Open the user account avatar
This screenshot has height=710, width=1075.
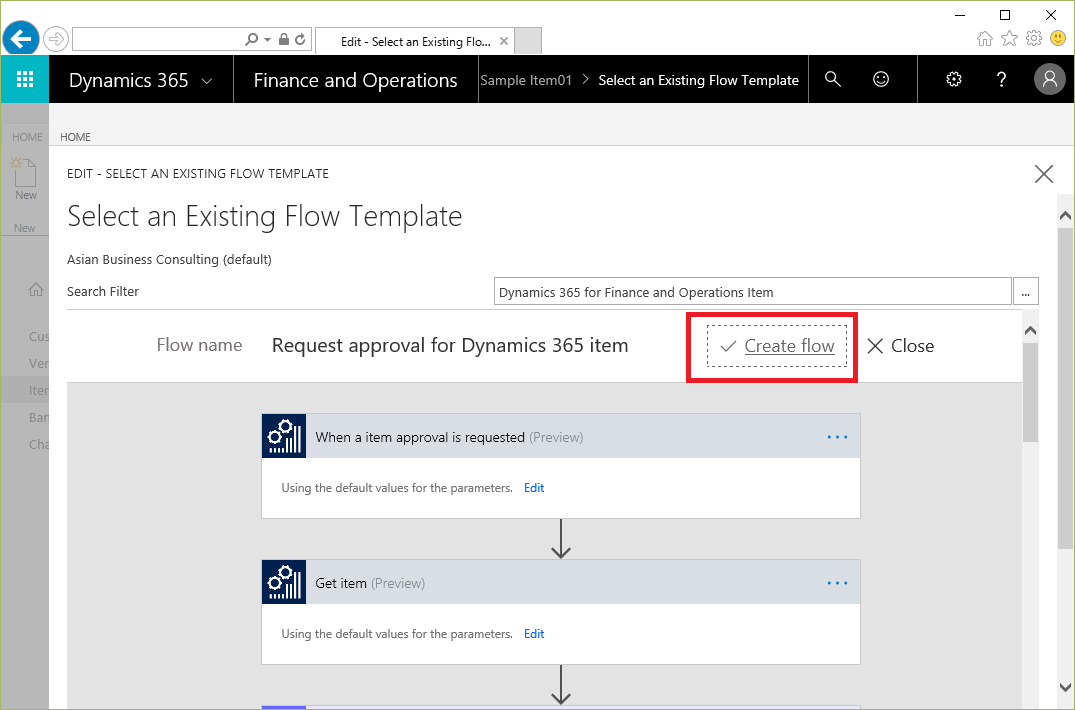coord(1050,79)
